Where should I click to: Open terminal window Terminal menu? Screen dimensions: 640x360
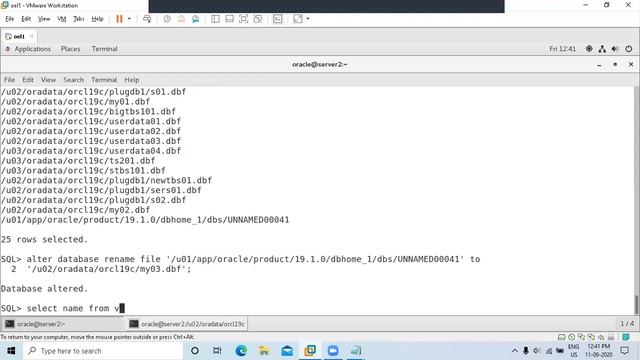pyautogui.click(x=104, y=80)
